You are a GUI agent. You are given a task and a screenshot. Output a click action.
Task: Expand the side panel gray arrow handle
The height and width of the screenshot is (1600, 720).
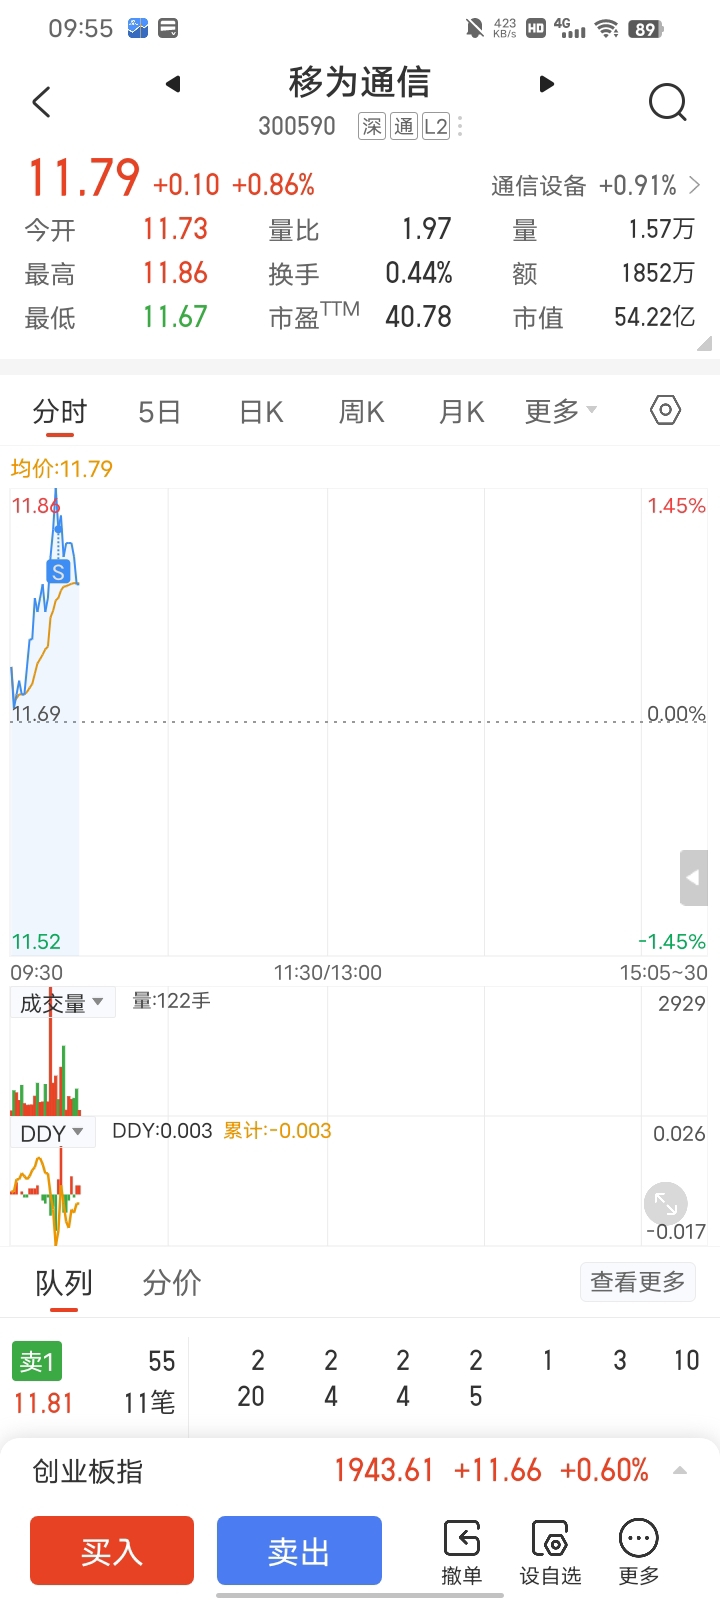click(x=694, y=878)
